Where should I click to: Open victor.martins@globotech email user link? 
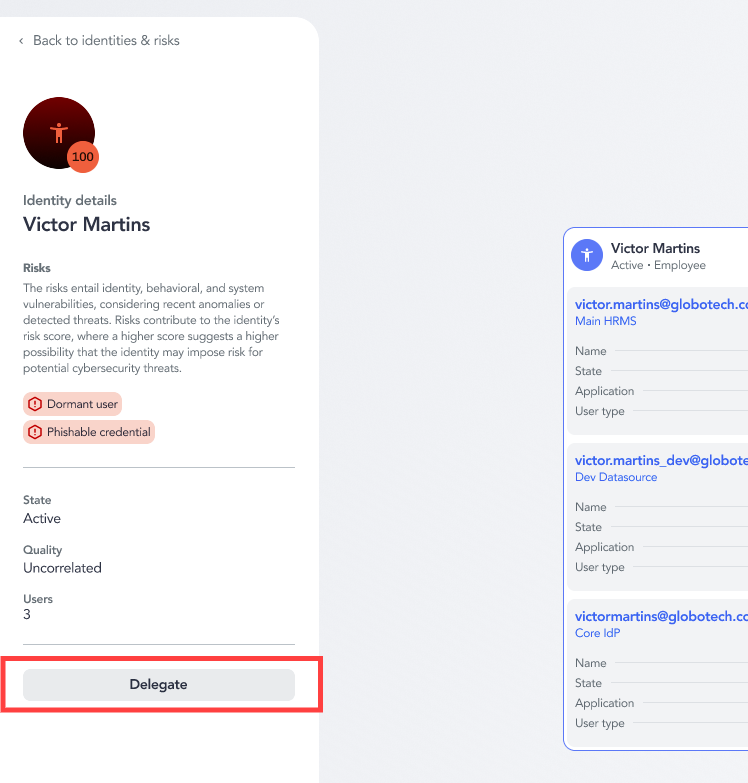click(661, 304)
